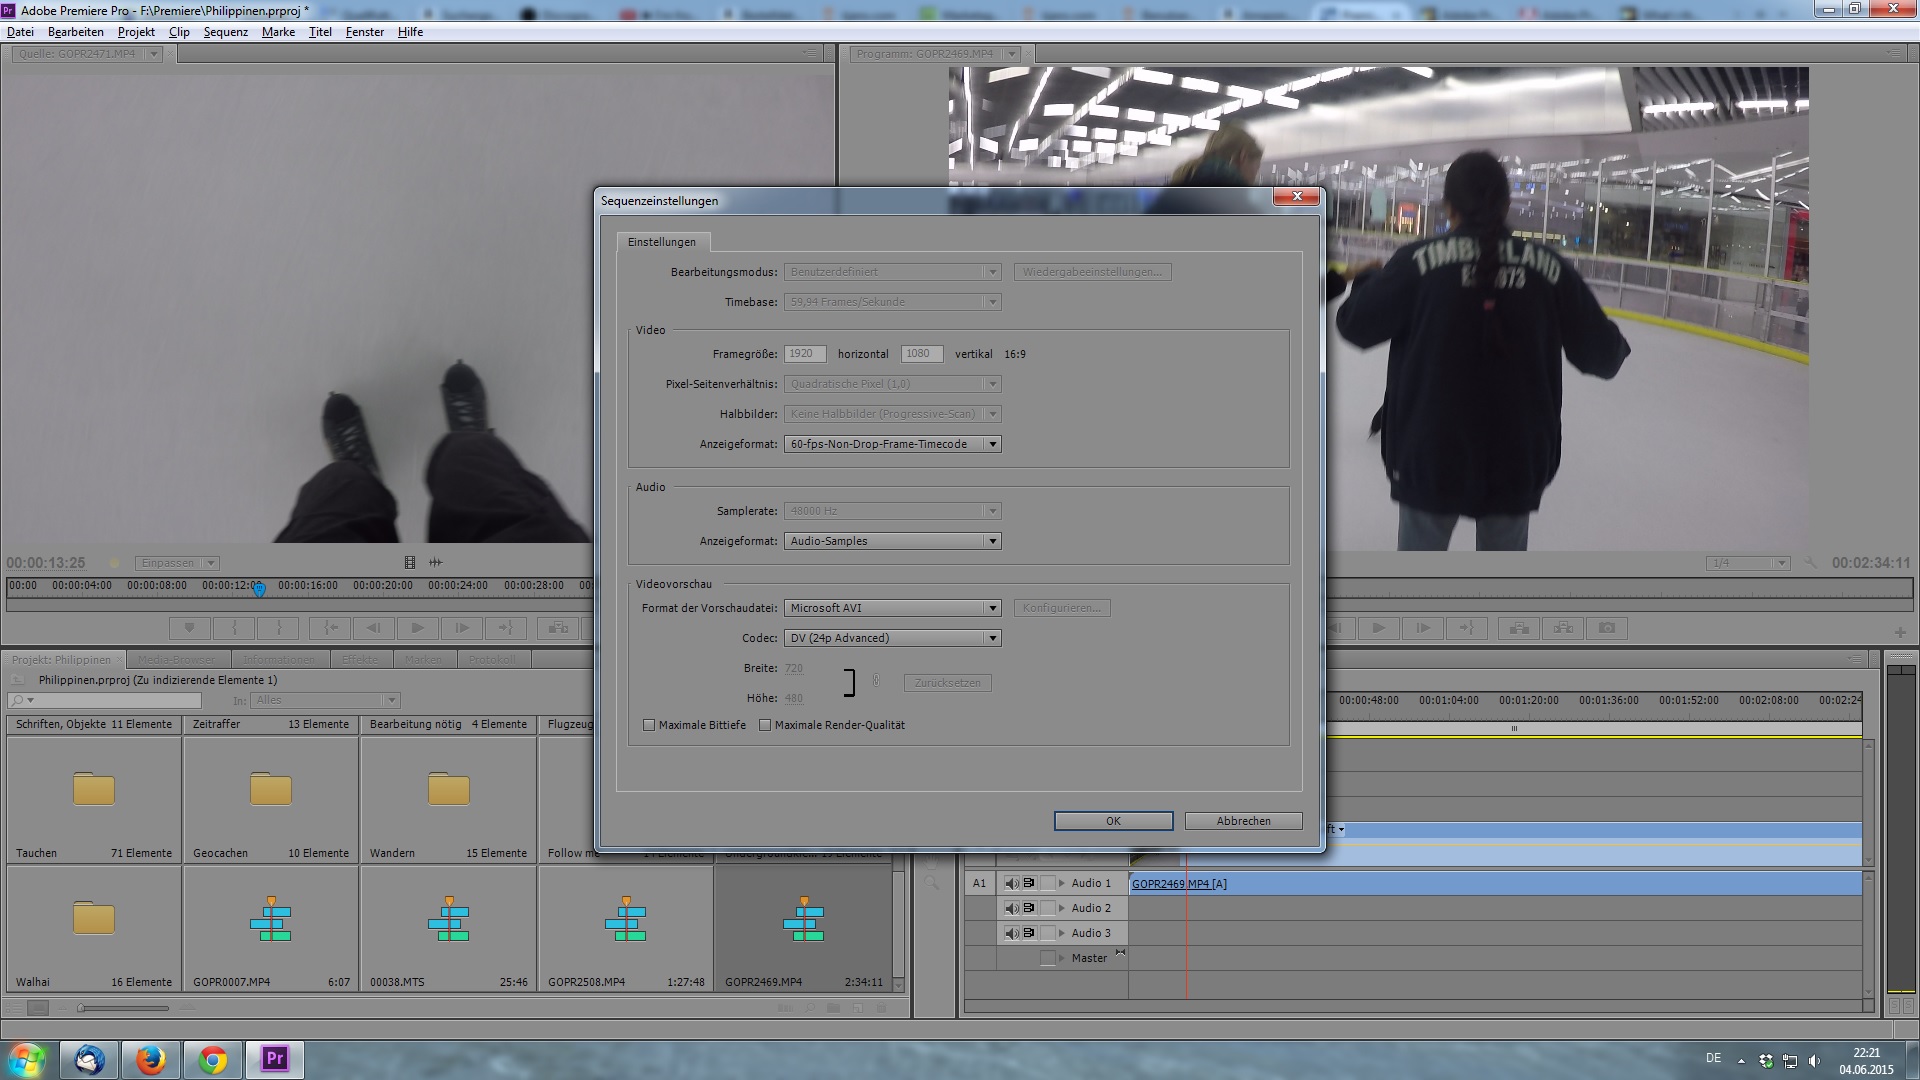Click Export Frame camera icon
The width and height of the screenshot is (1920, 1080).
1607,628
